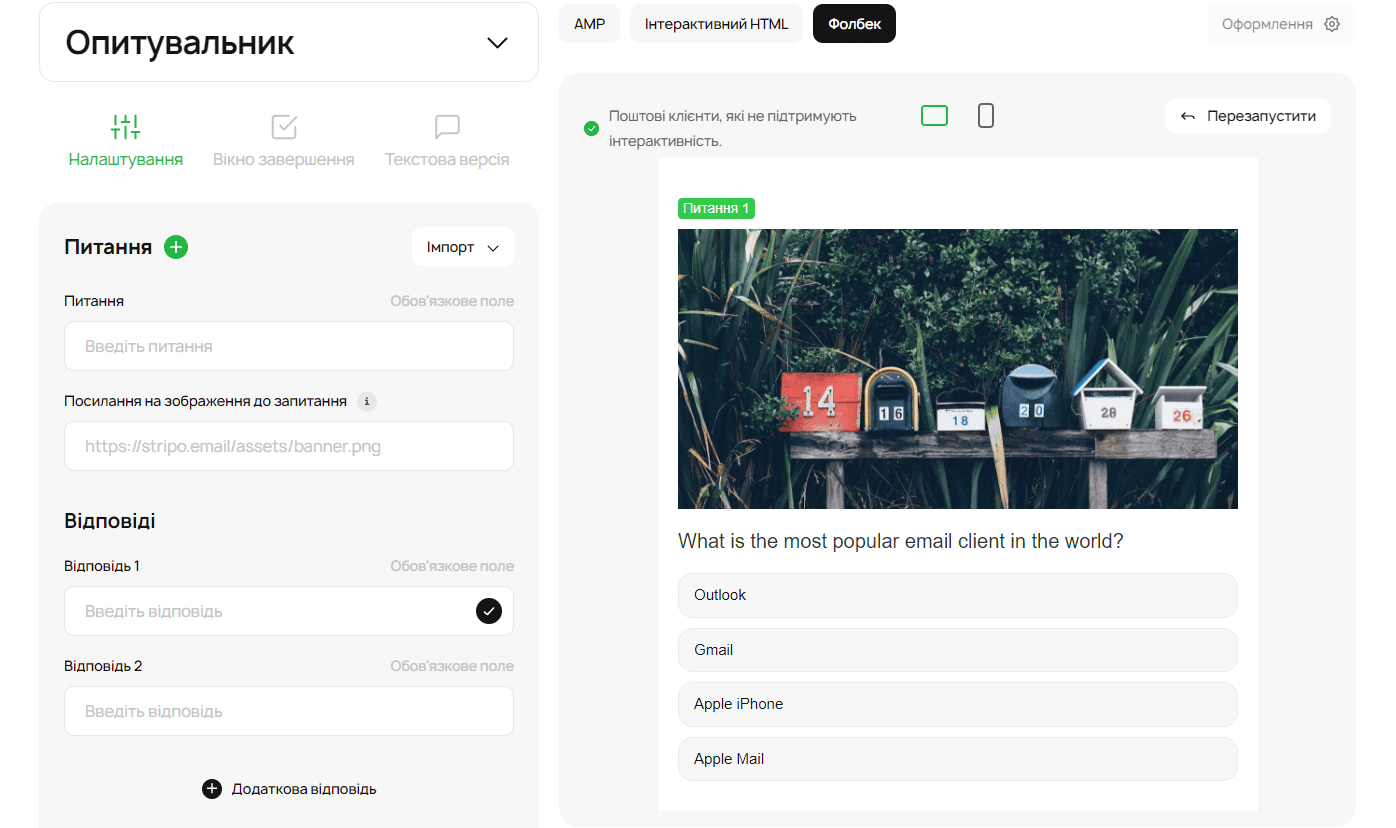Open the Імпорт dropdown menu

click(462, 247)
